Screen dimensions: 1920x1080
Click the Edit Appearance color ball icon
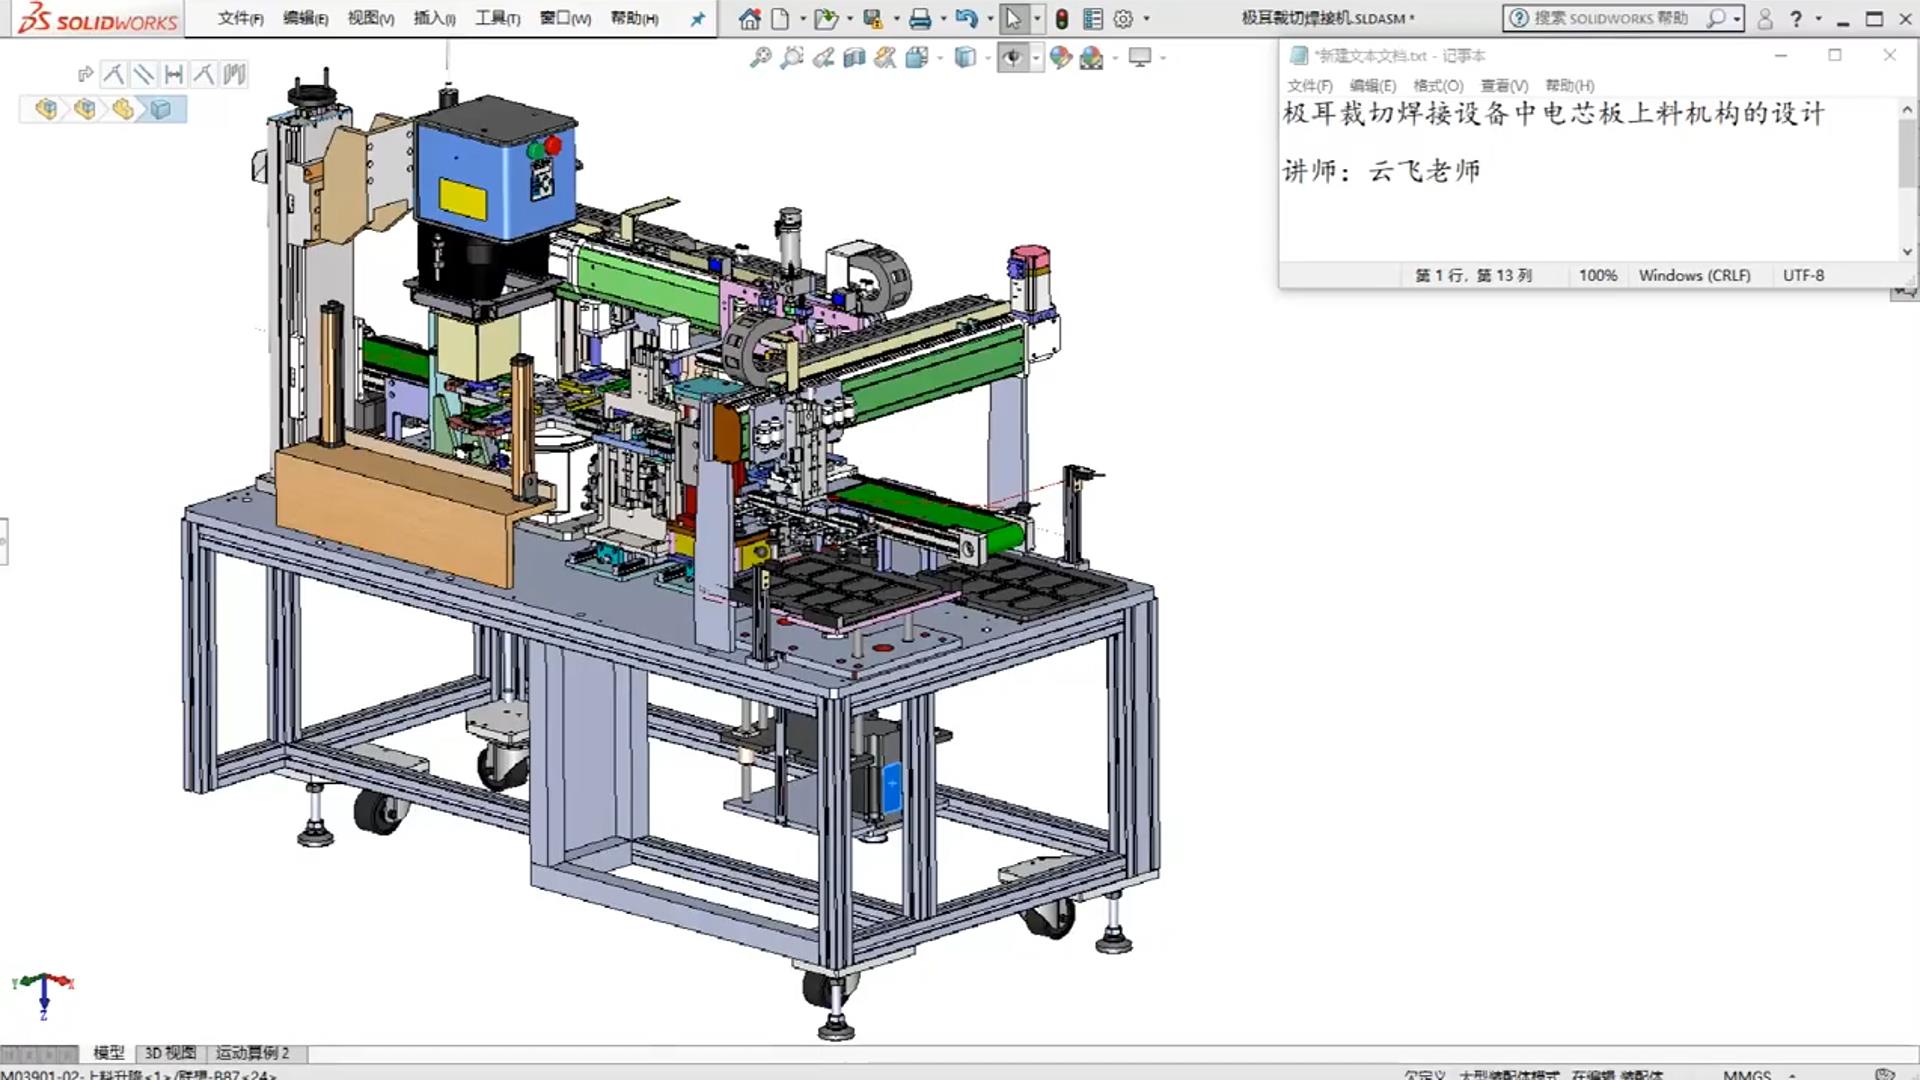click(1061, 57)
